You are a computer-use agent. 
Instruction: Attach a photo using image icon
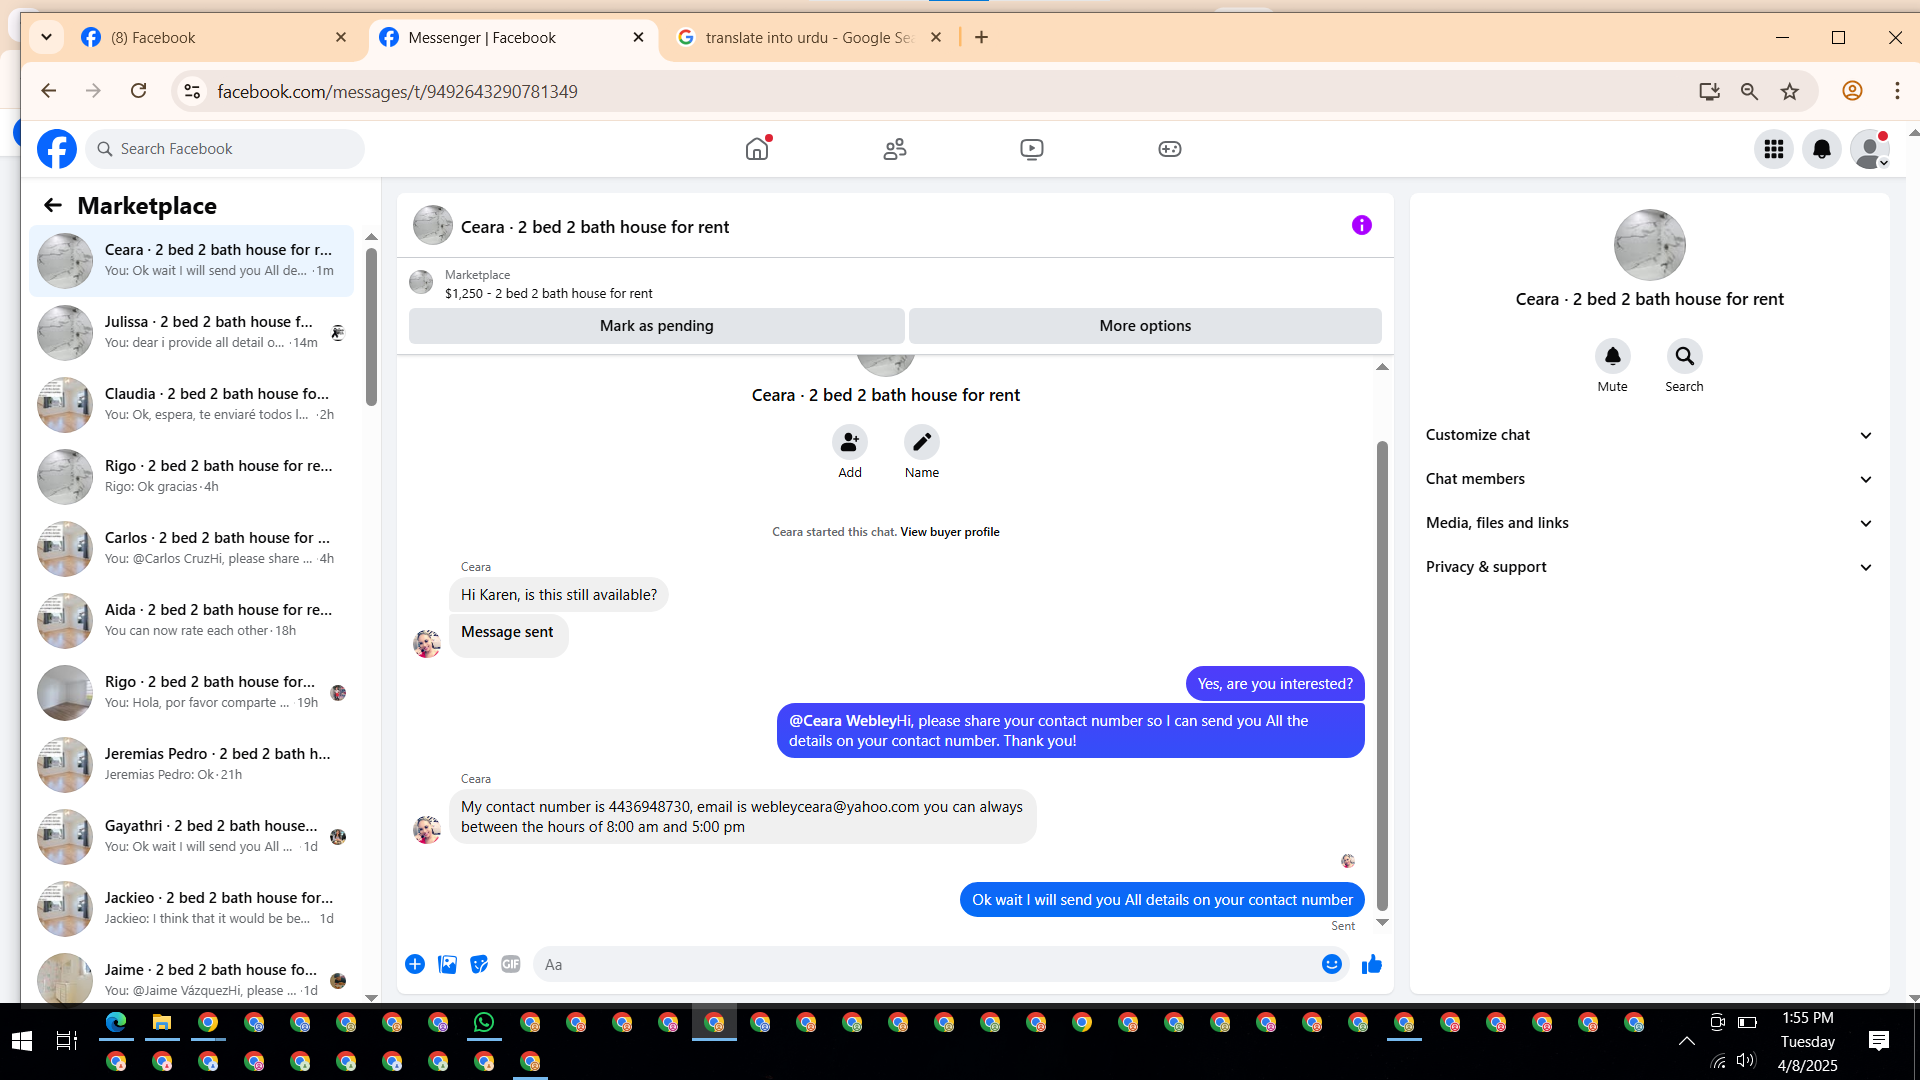[x=447, y=964]
